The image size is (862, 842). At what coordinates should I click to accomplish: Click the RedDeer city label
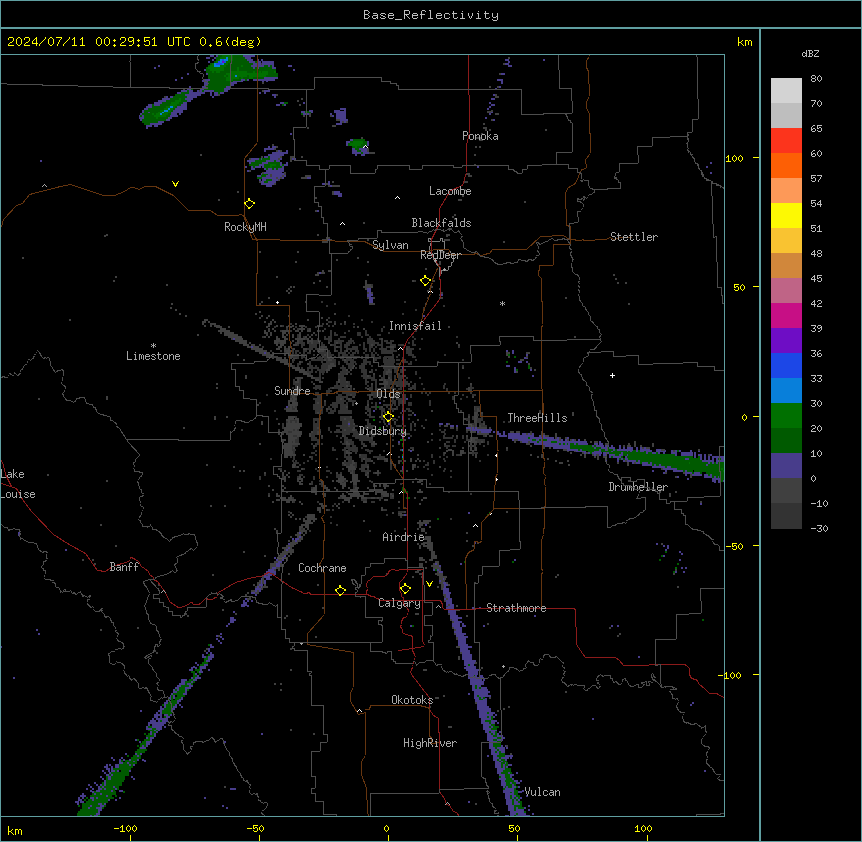tap(440, 255)
